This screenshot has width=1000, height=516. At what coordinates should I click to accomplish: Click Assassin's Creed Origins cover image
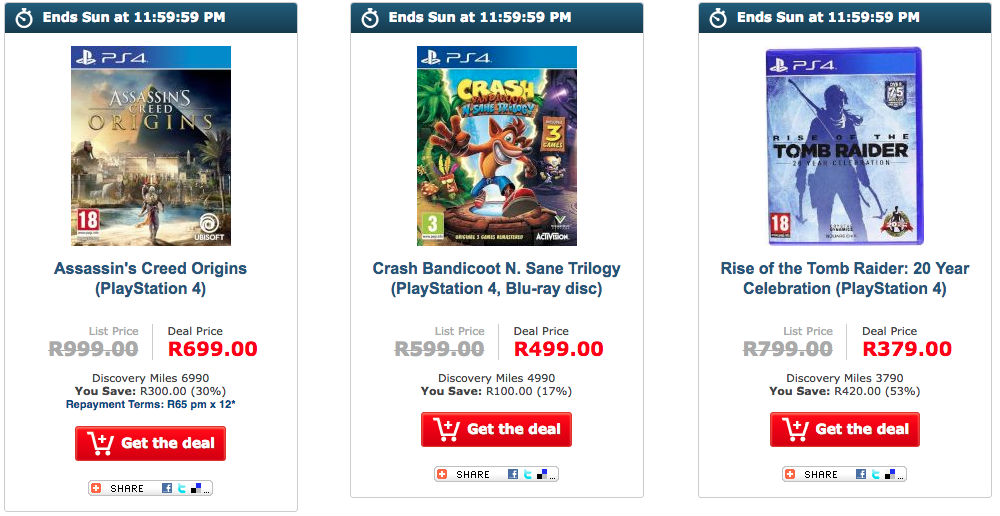(151, 146)
